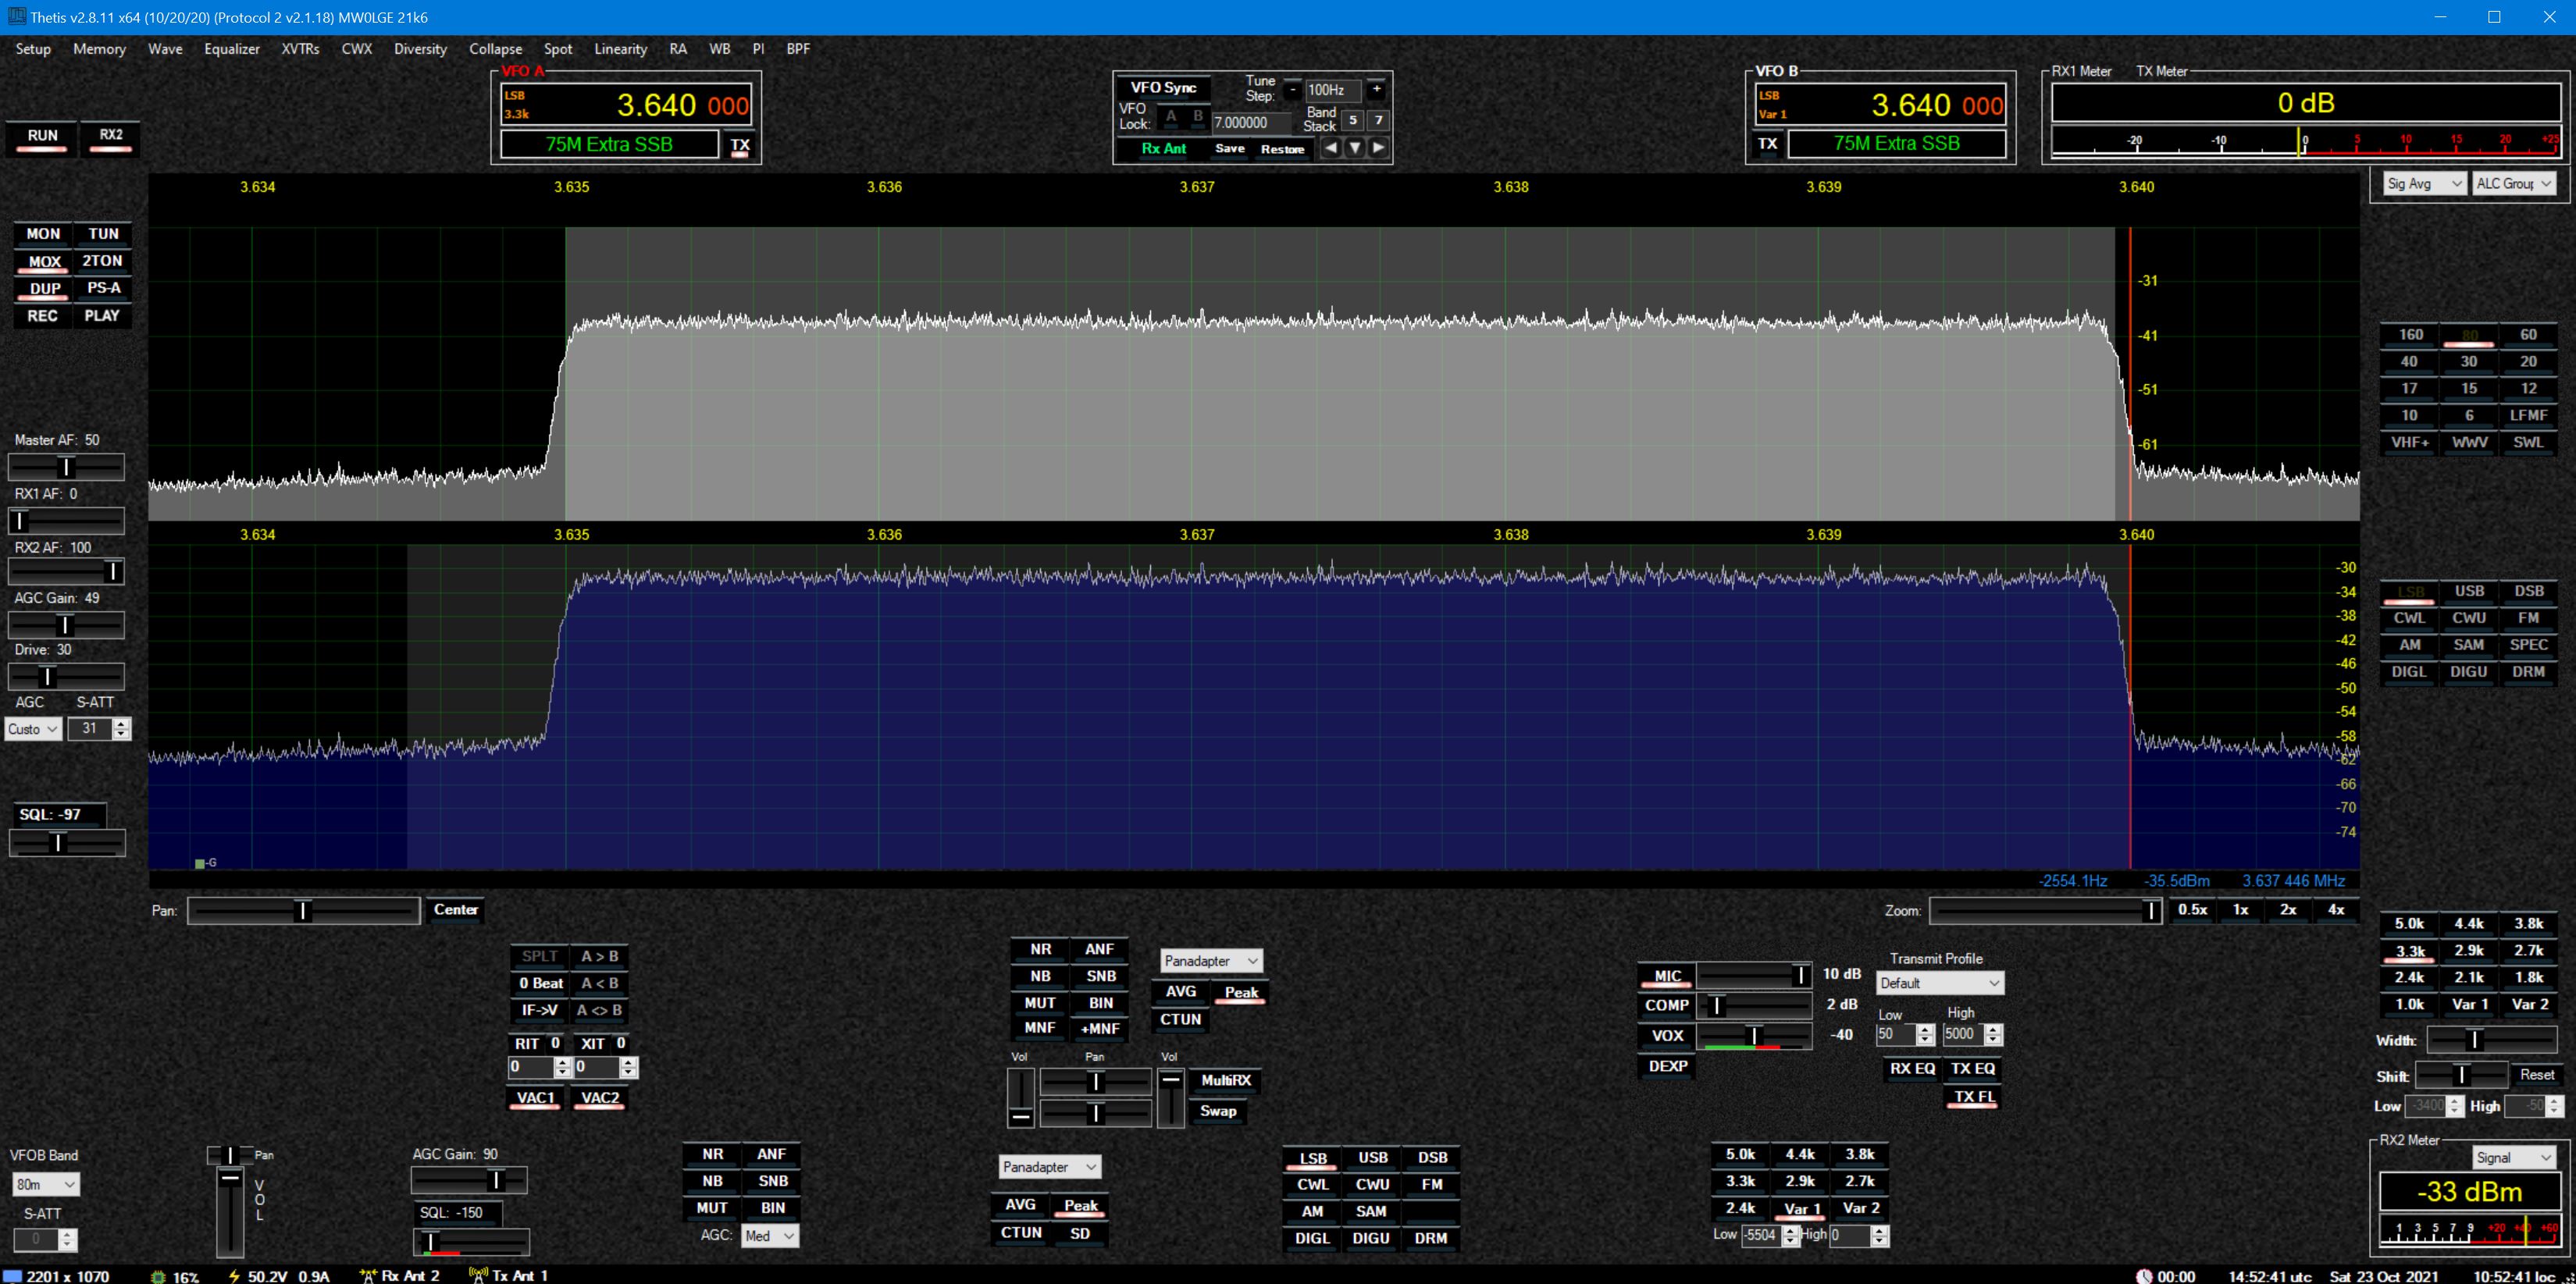Click the Rx Ant 2 antenna icon in status bar
This screenshot has width=2576, height=1284.
[x=368, y=1275]
